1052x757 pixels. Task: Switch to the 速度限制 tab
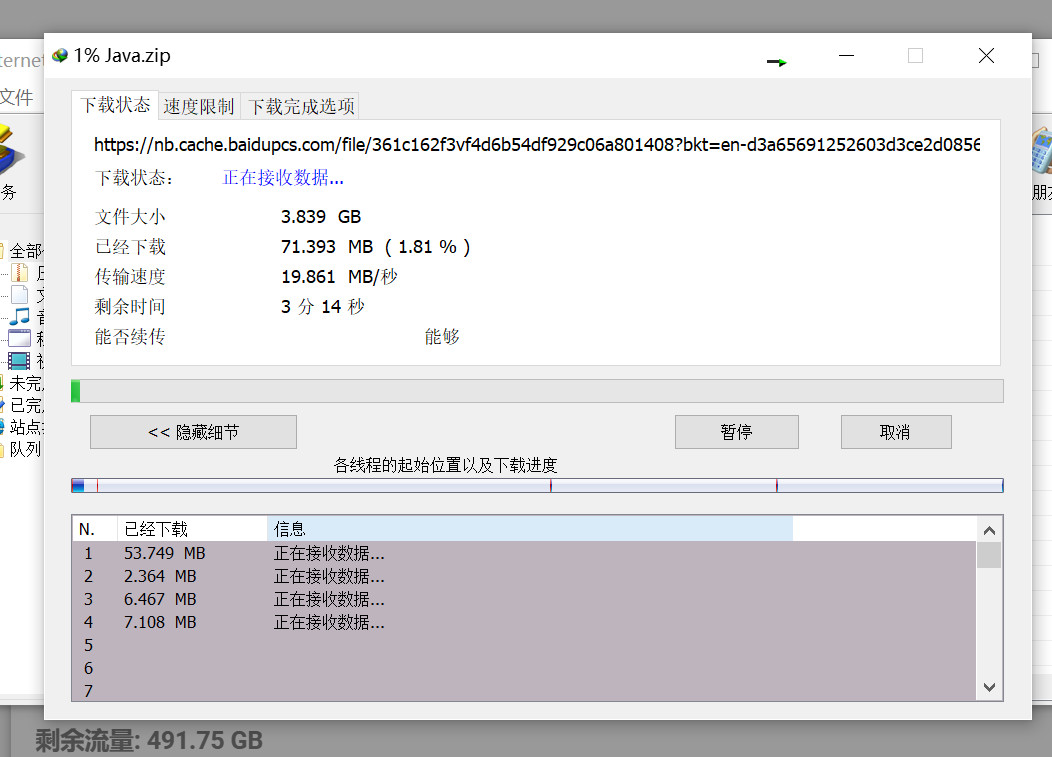pos(199,106)
